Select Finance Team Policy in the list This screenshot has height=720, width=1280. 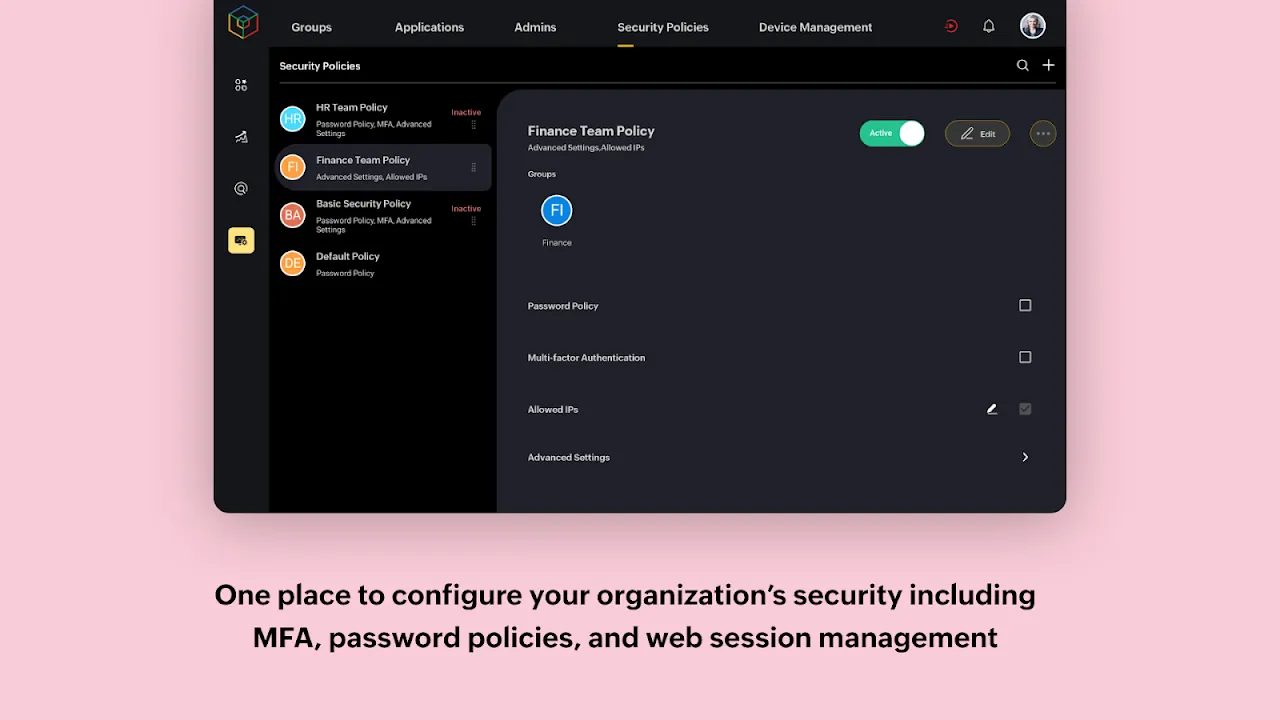(x=383, y=167)
